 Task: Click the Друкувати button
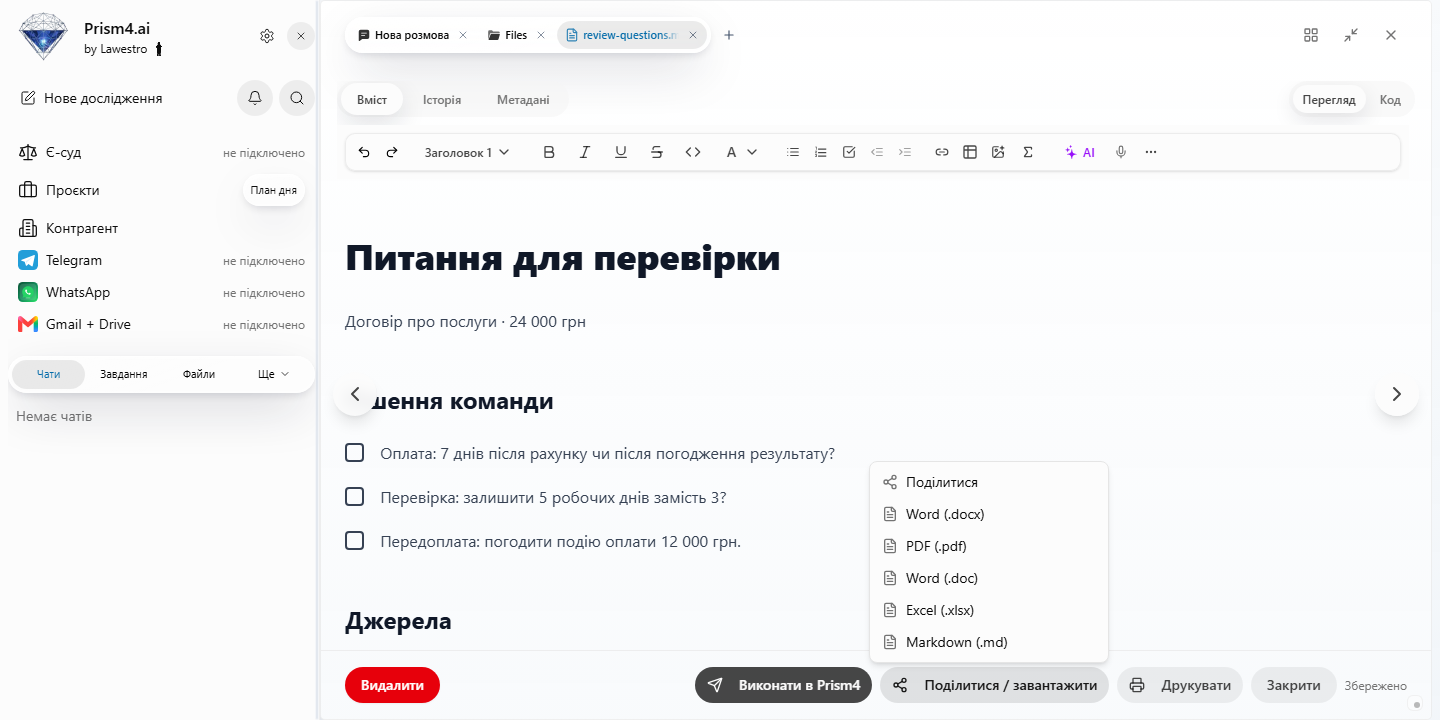pyautogui.click(x=1180, y=685)
